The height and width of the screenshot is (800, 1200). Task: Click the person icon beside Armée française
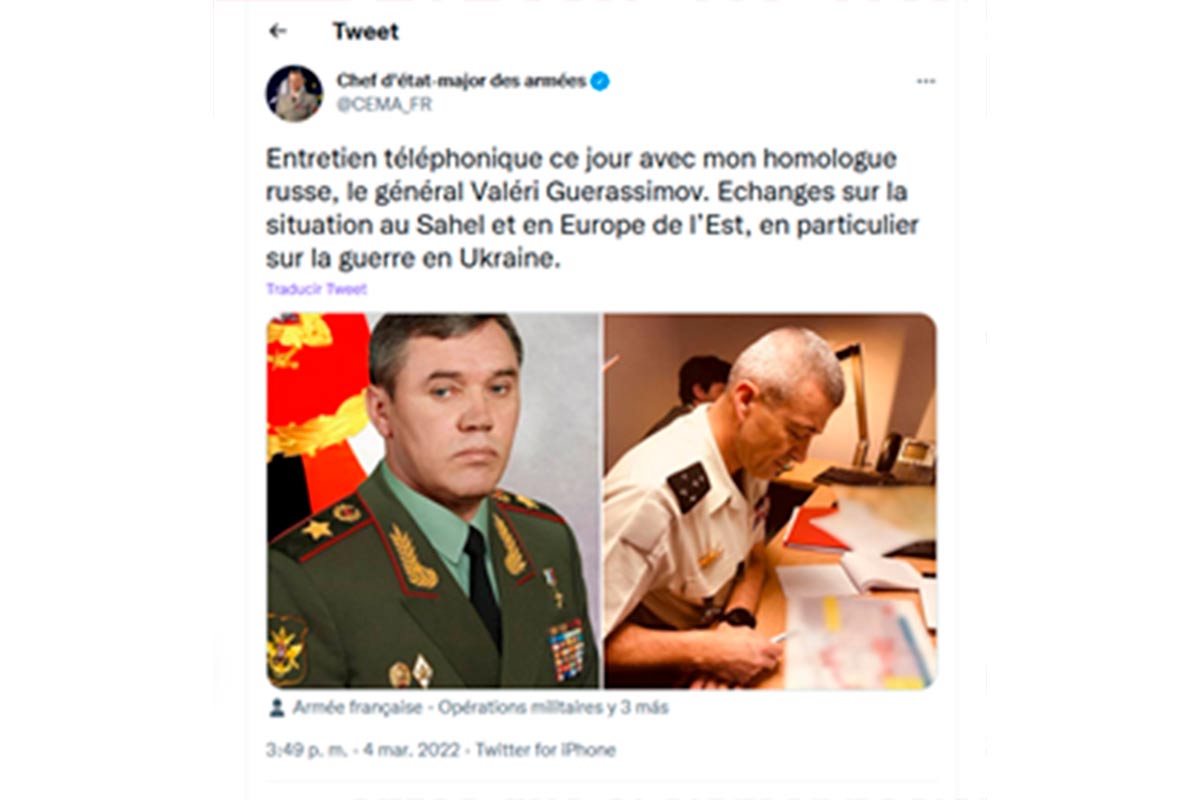point(277,708)
